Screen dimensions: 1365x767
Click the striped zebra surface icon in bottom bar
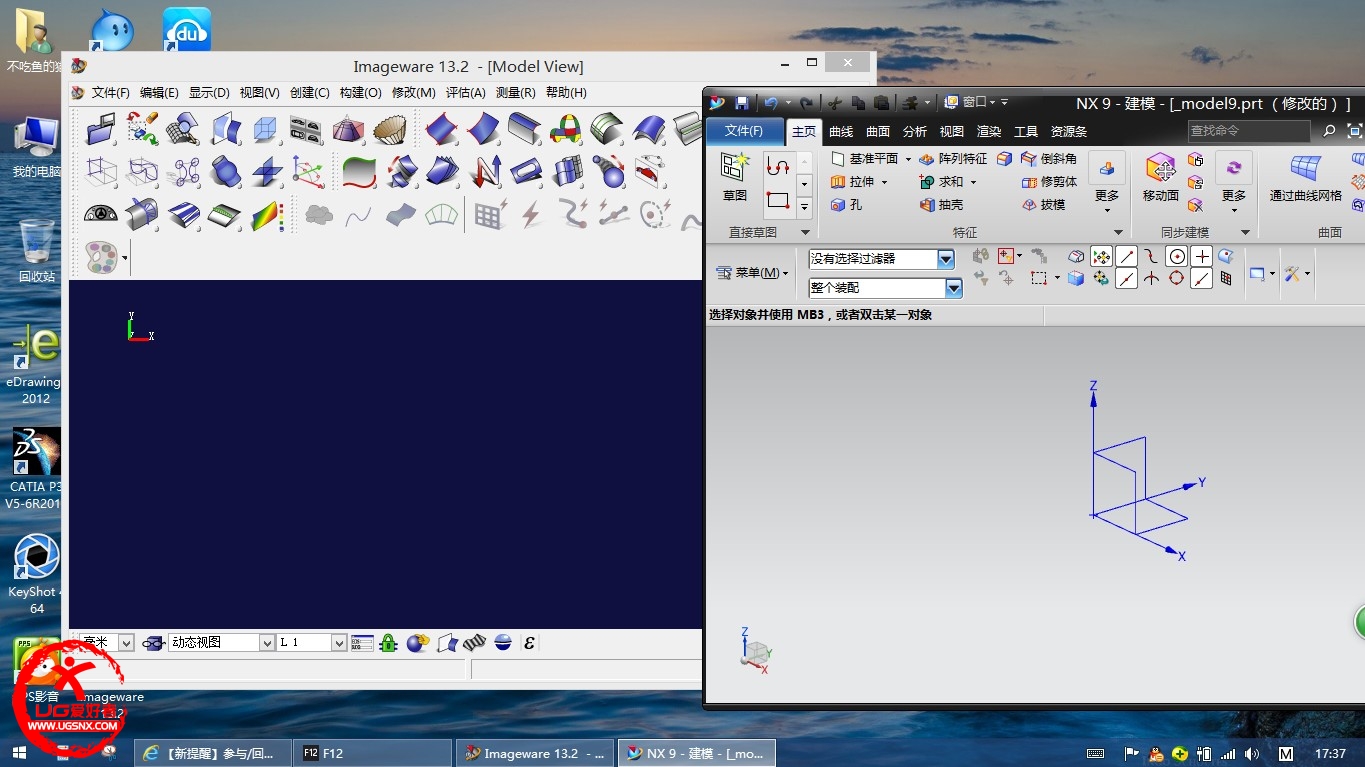click(475, 643)
